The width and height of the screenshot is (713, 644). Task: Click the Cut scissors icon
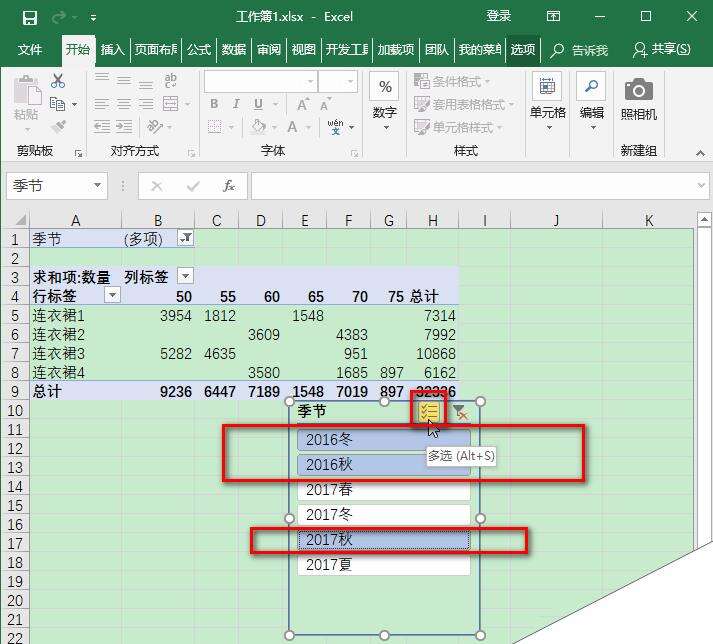click(58, 81)
